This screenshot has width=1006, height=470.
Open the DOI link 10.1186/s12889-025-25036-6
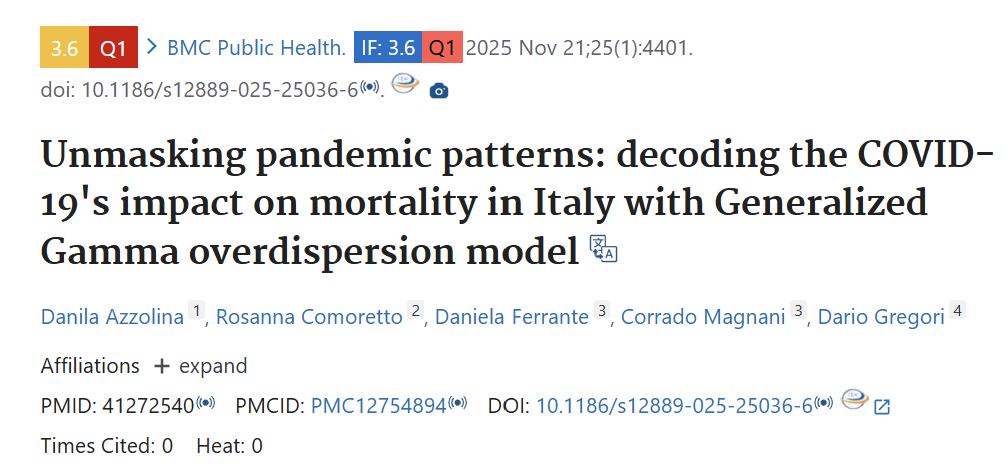point(674,406)
